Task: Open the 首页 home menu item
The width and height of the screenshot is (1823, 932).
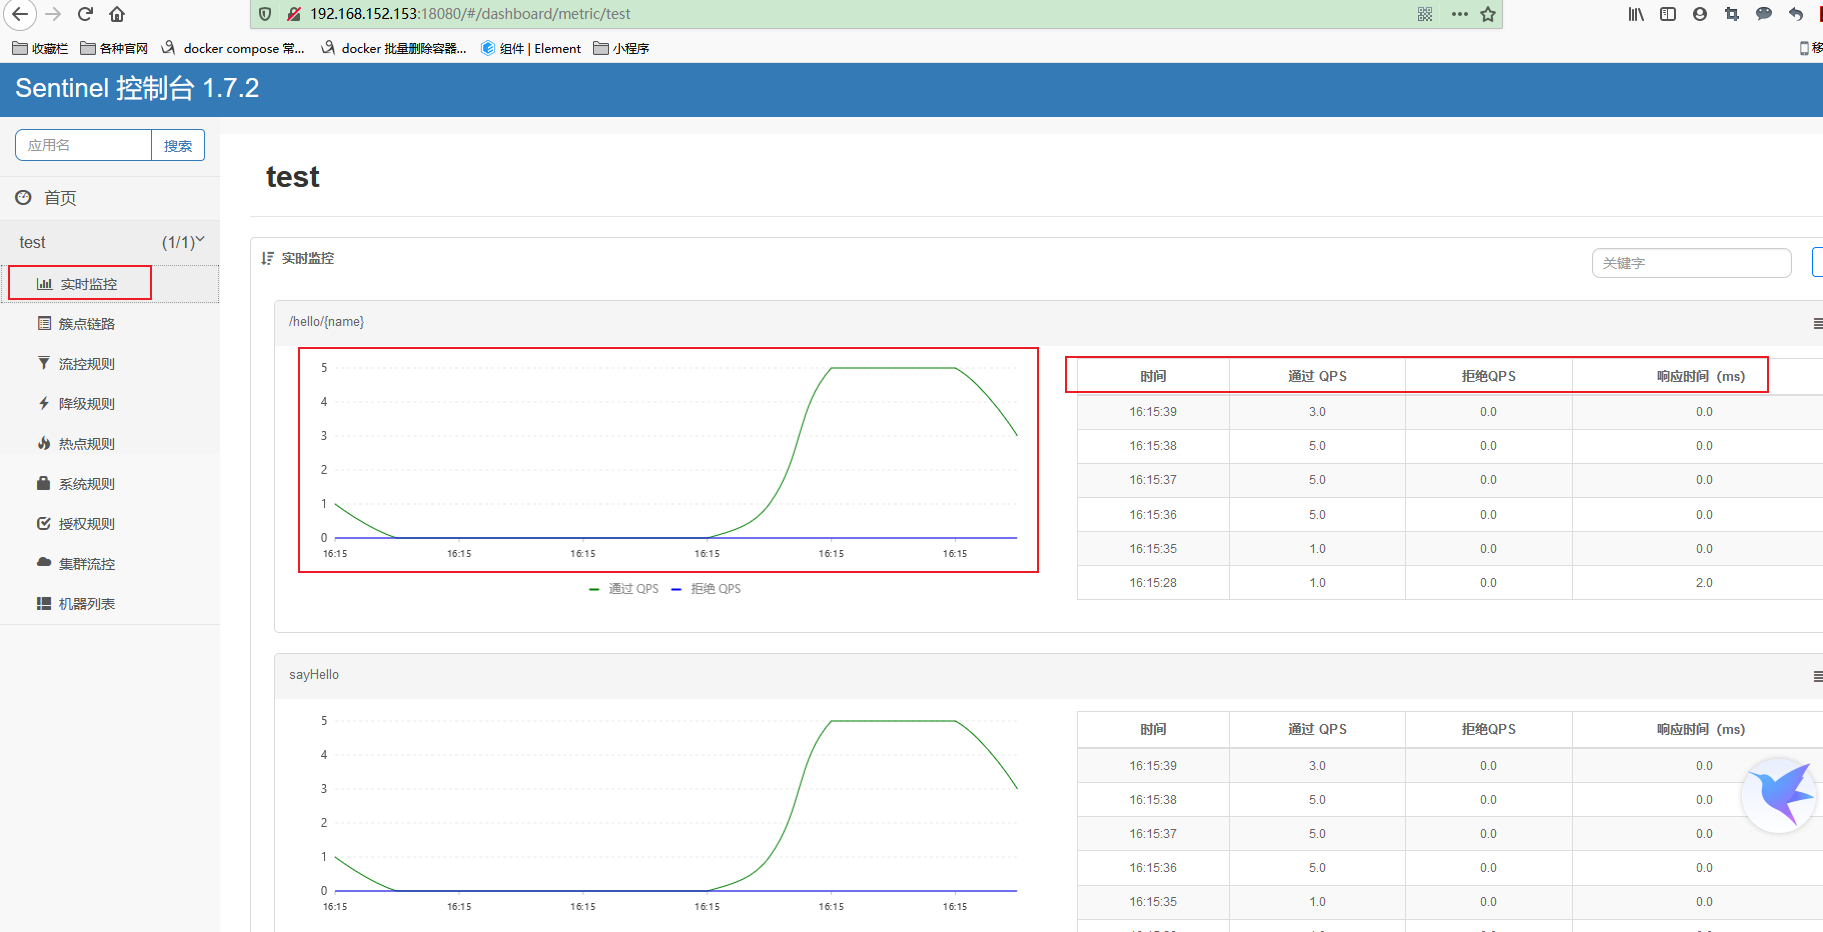Action: (x=58, y=197)
